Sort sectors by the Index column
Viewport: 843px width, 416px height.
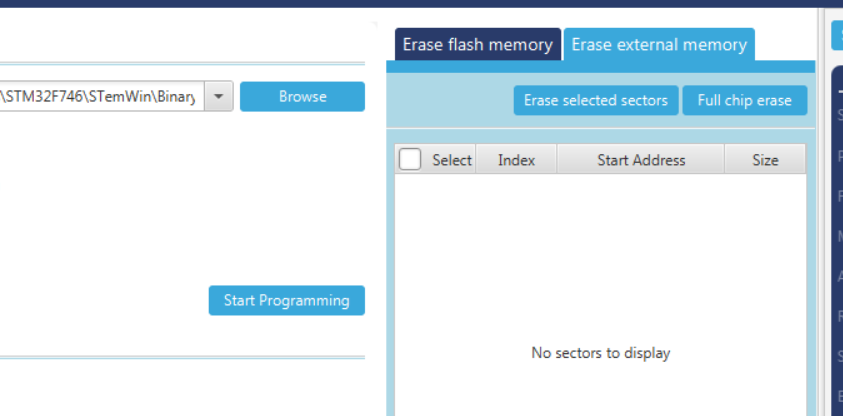[x=516, y=160]
